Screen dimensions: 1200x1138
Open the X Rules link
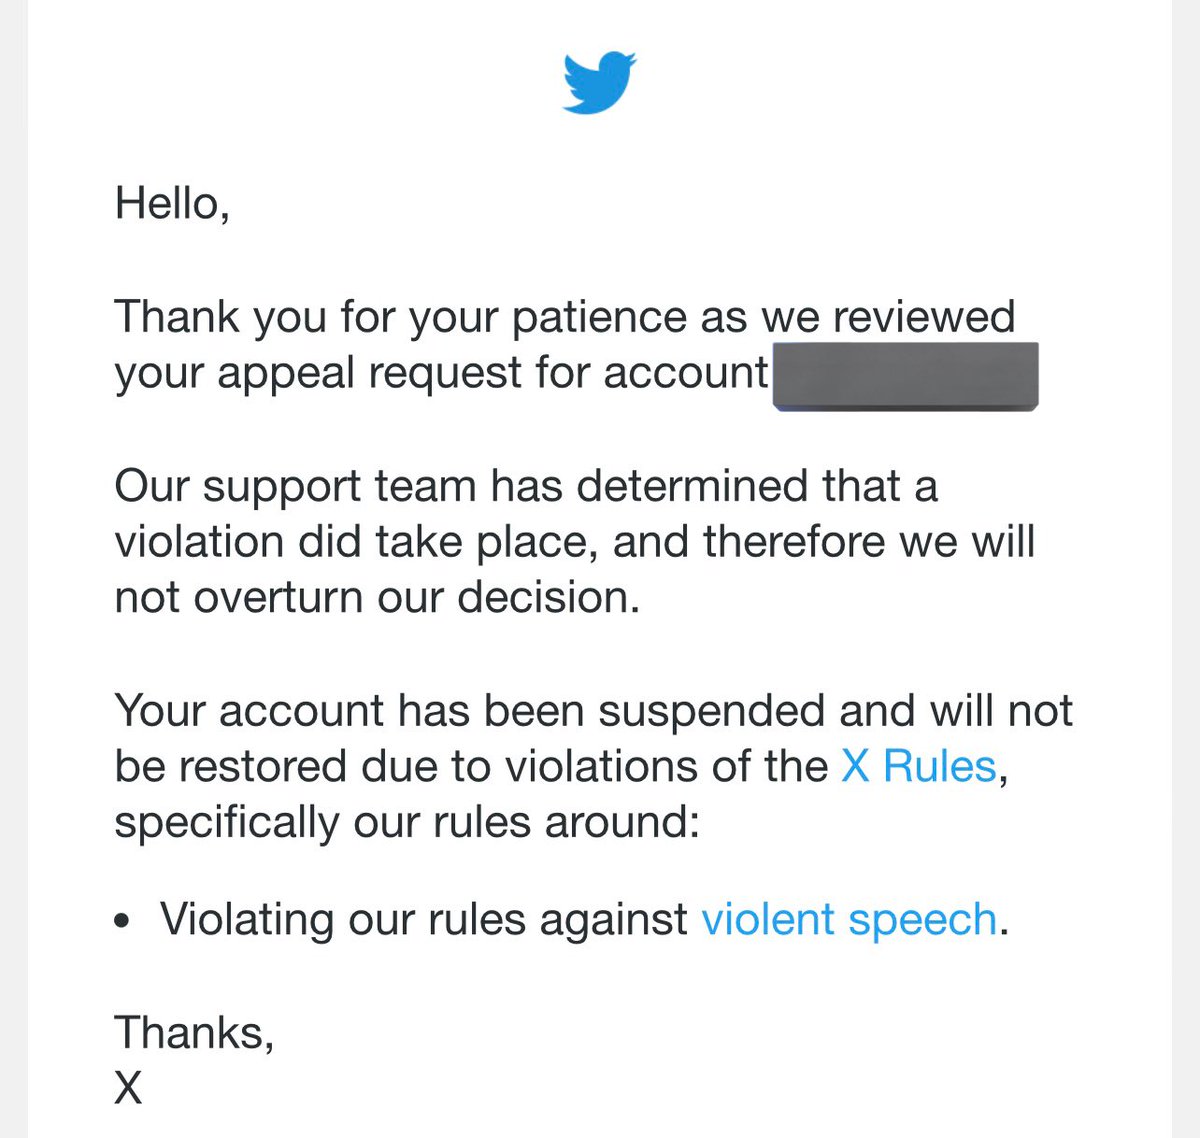[x=919, y=767]
